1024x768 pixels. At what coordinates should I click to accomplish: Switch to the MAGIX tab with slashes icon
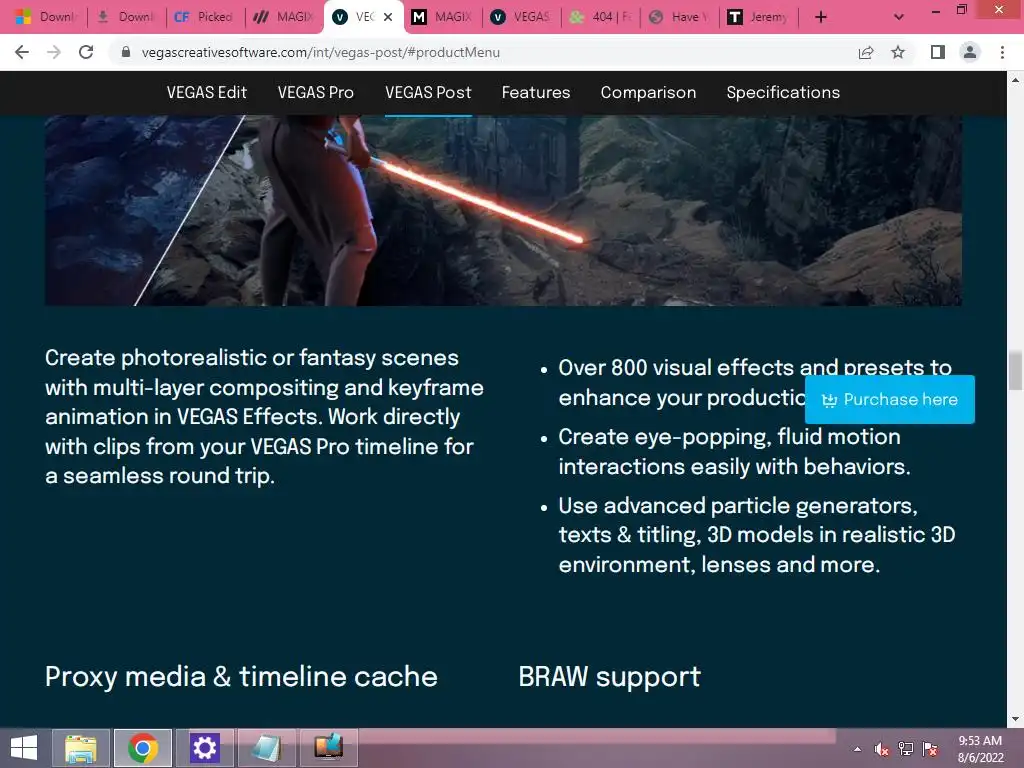[283, 17]
